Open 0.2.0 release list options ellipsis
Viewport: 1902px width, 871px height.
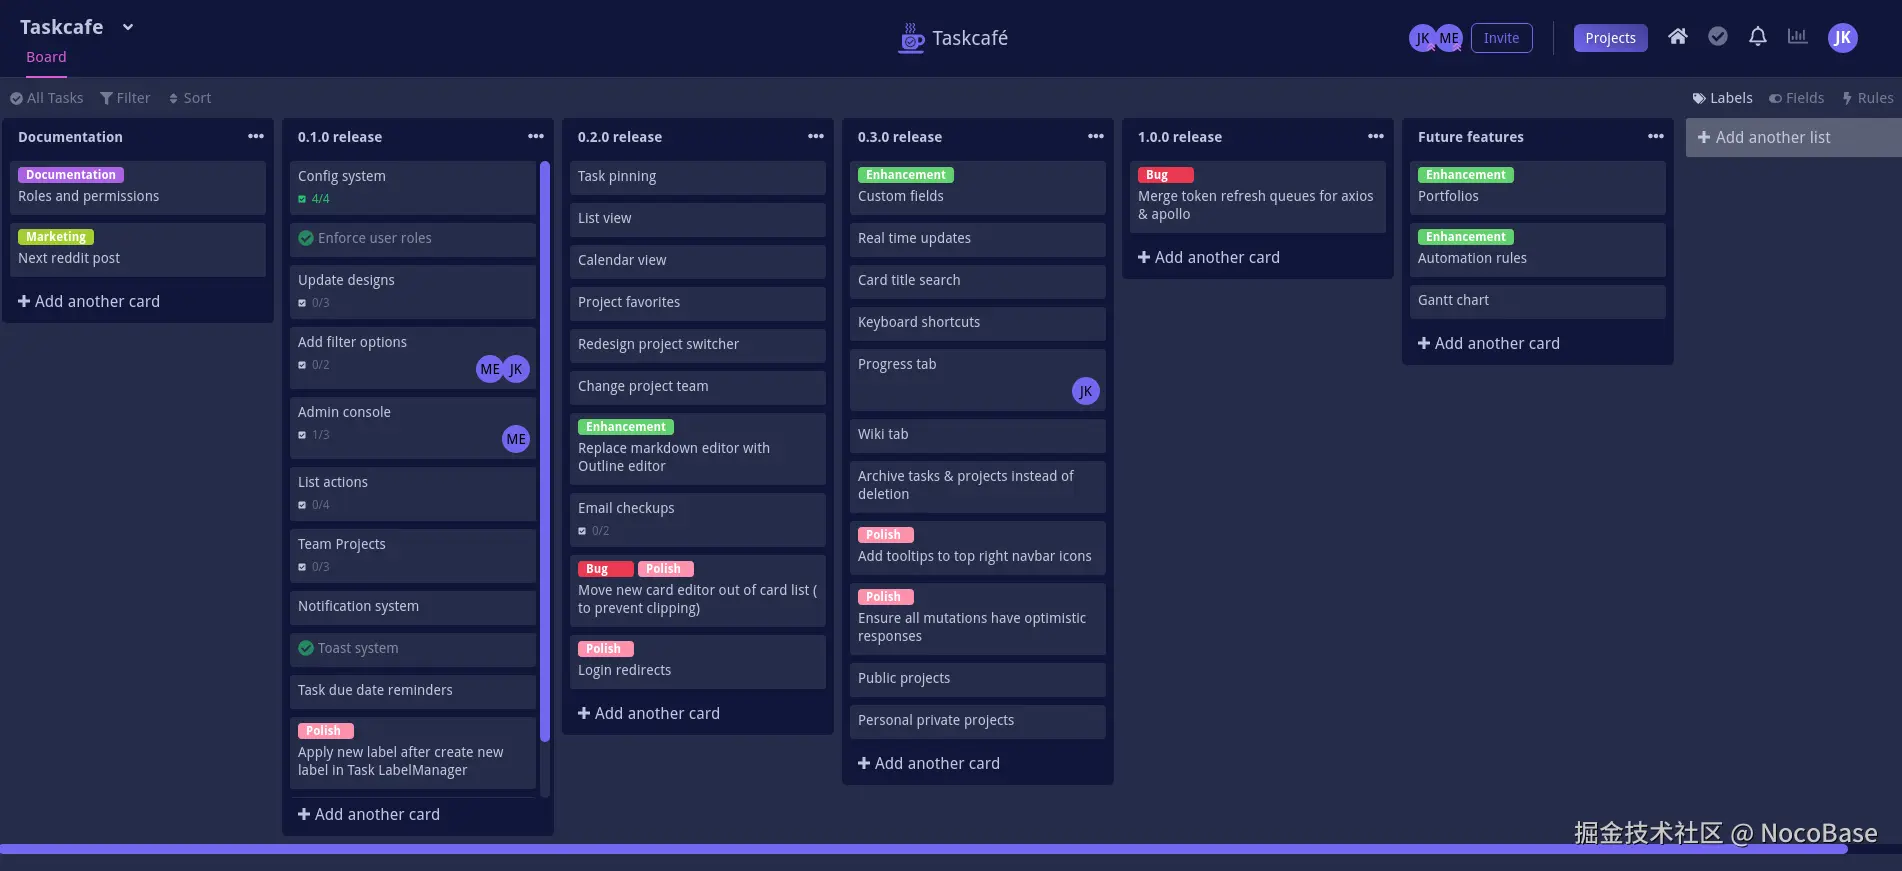click(816, 136)
